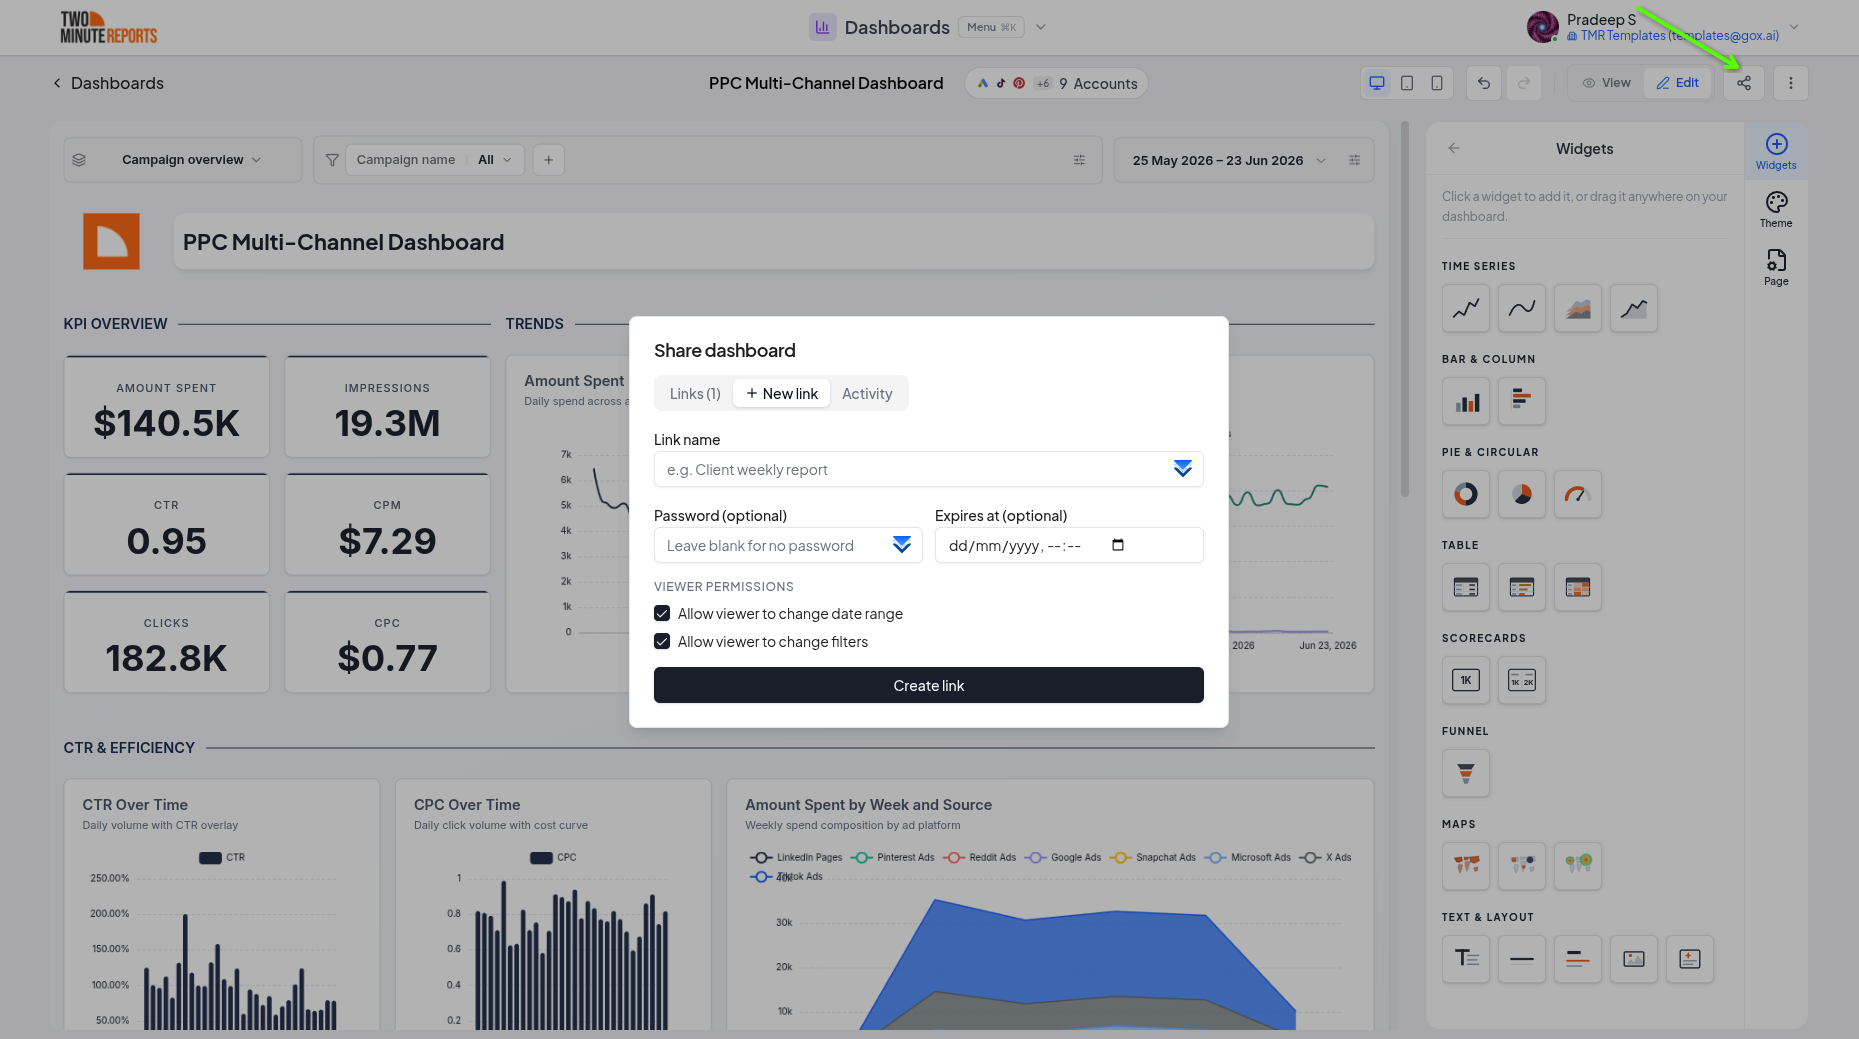Viewport: 1859px width, 1039px height.
Task: Add the first map widget
Action: pyautogui.click(x=1466, y=866)
